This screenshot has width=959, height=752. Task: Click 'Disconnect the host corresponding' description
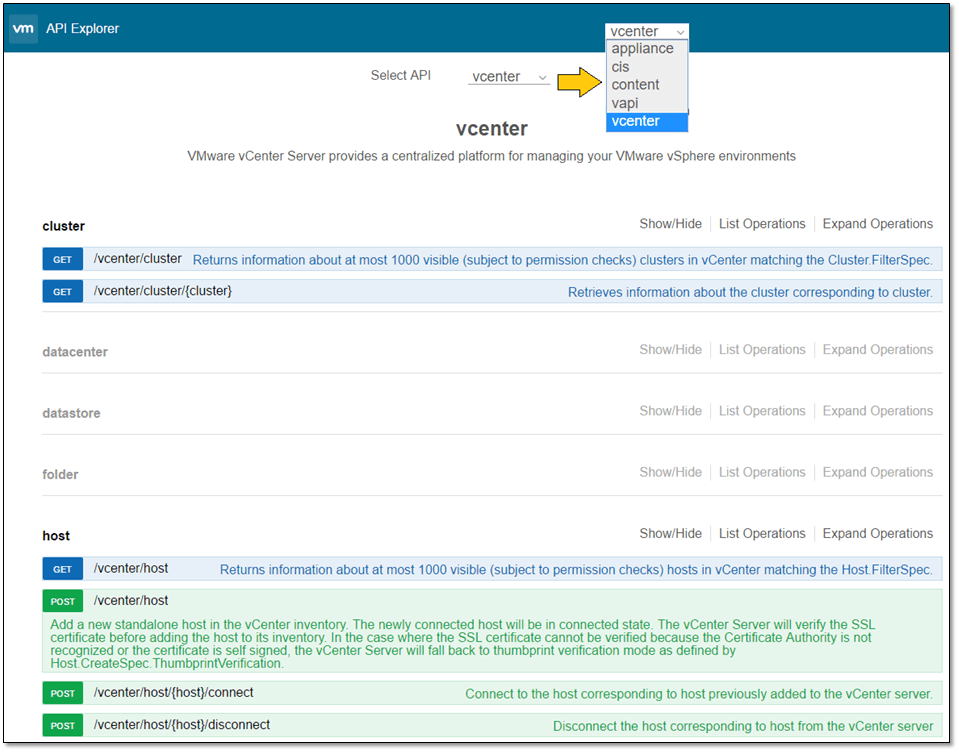(x=742, y=726)
